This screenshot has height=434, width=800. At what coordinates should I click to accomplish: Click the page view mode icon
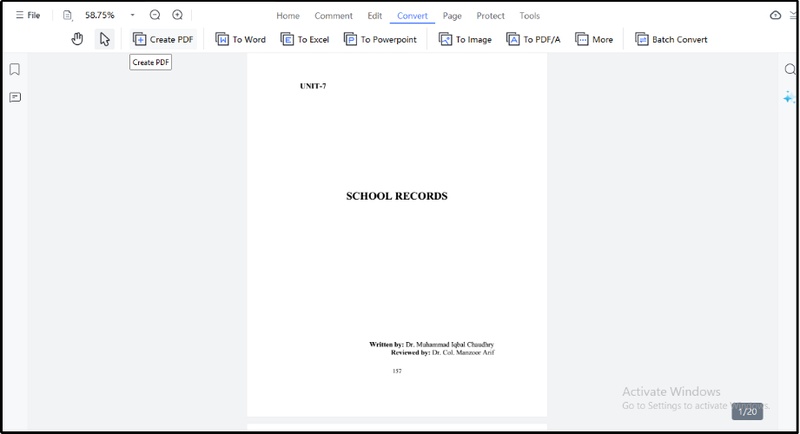[x=67, y=15]
